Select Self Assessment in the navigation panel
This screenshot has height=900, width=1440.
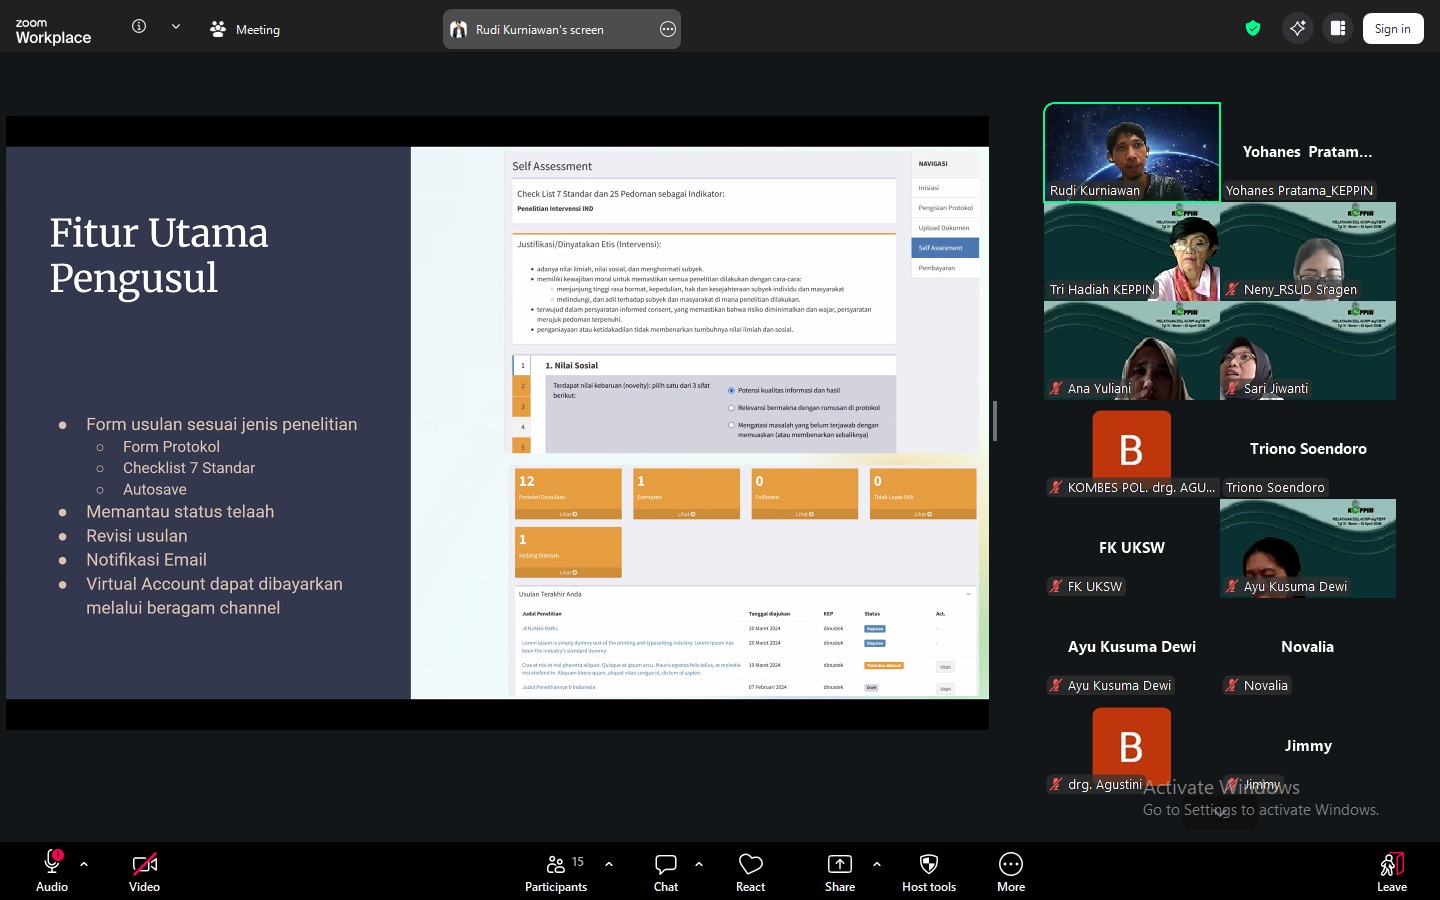tap(944, 248)
